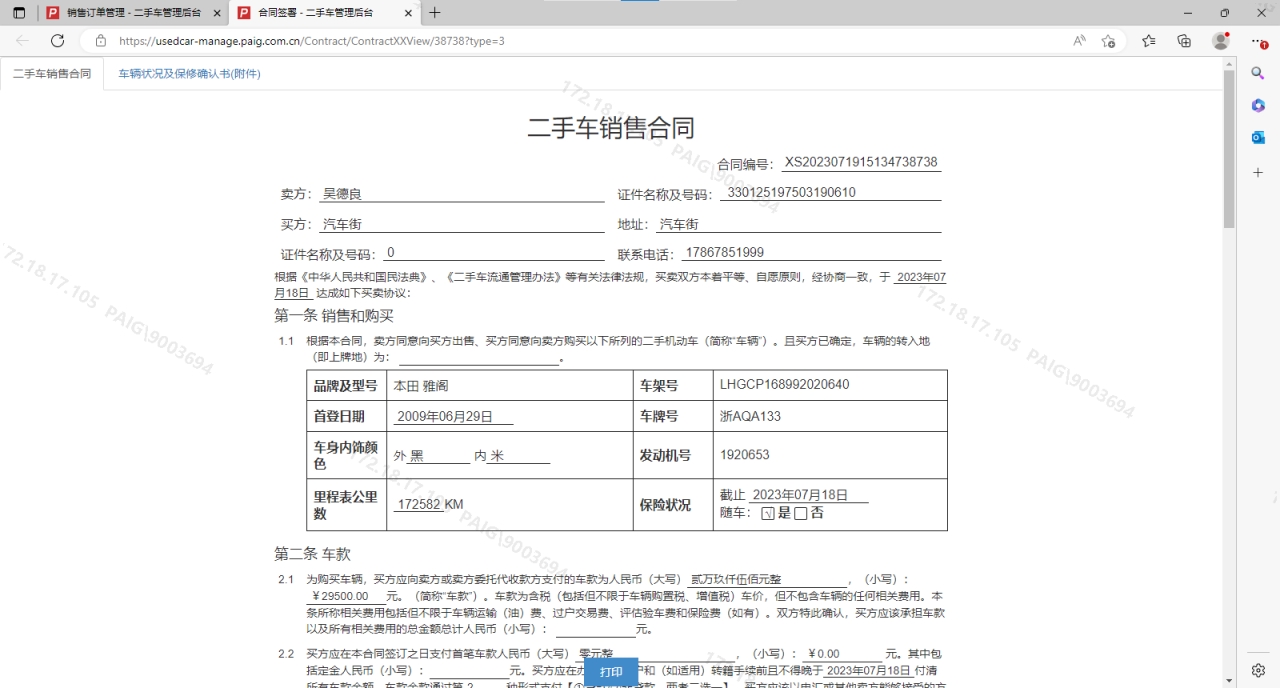Click engine number 1920653
1280x688 pixels.
click(x=745, y=455)
